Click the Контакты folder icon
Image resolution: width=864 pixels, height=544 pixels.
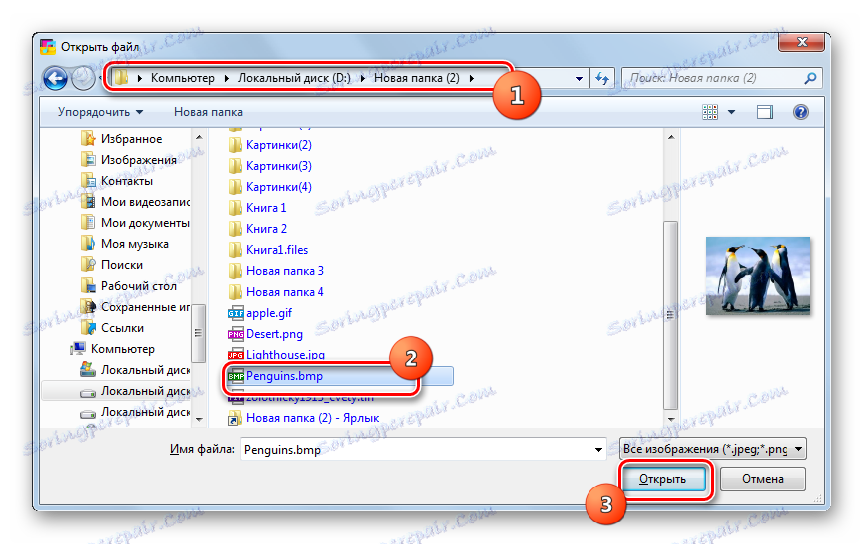(88, 180)
